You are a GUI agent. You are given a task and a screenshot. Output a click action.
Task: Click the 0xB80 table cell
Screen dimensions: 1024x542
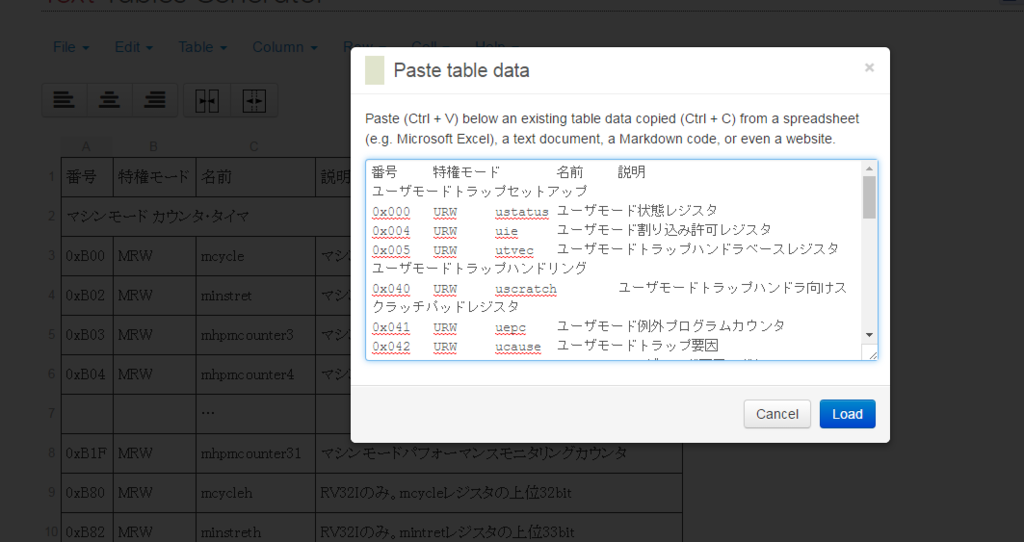(87, 492)
